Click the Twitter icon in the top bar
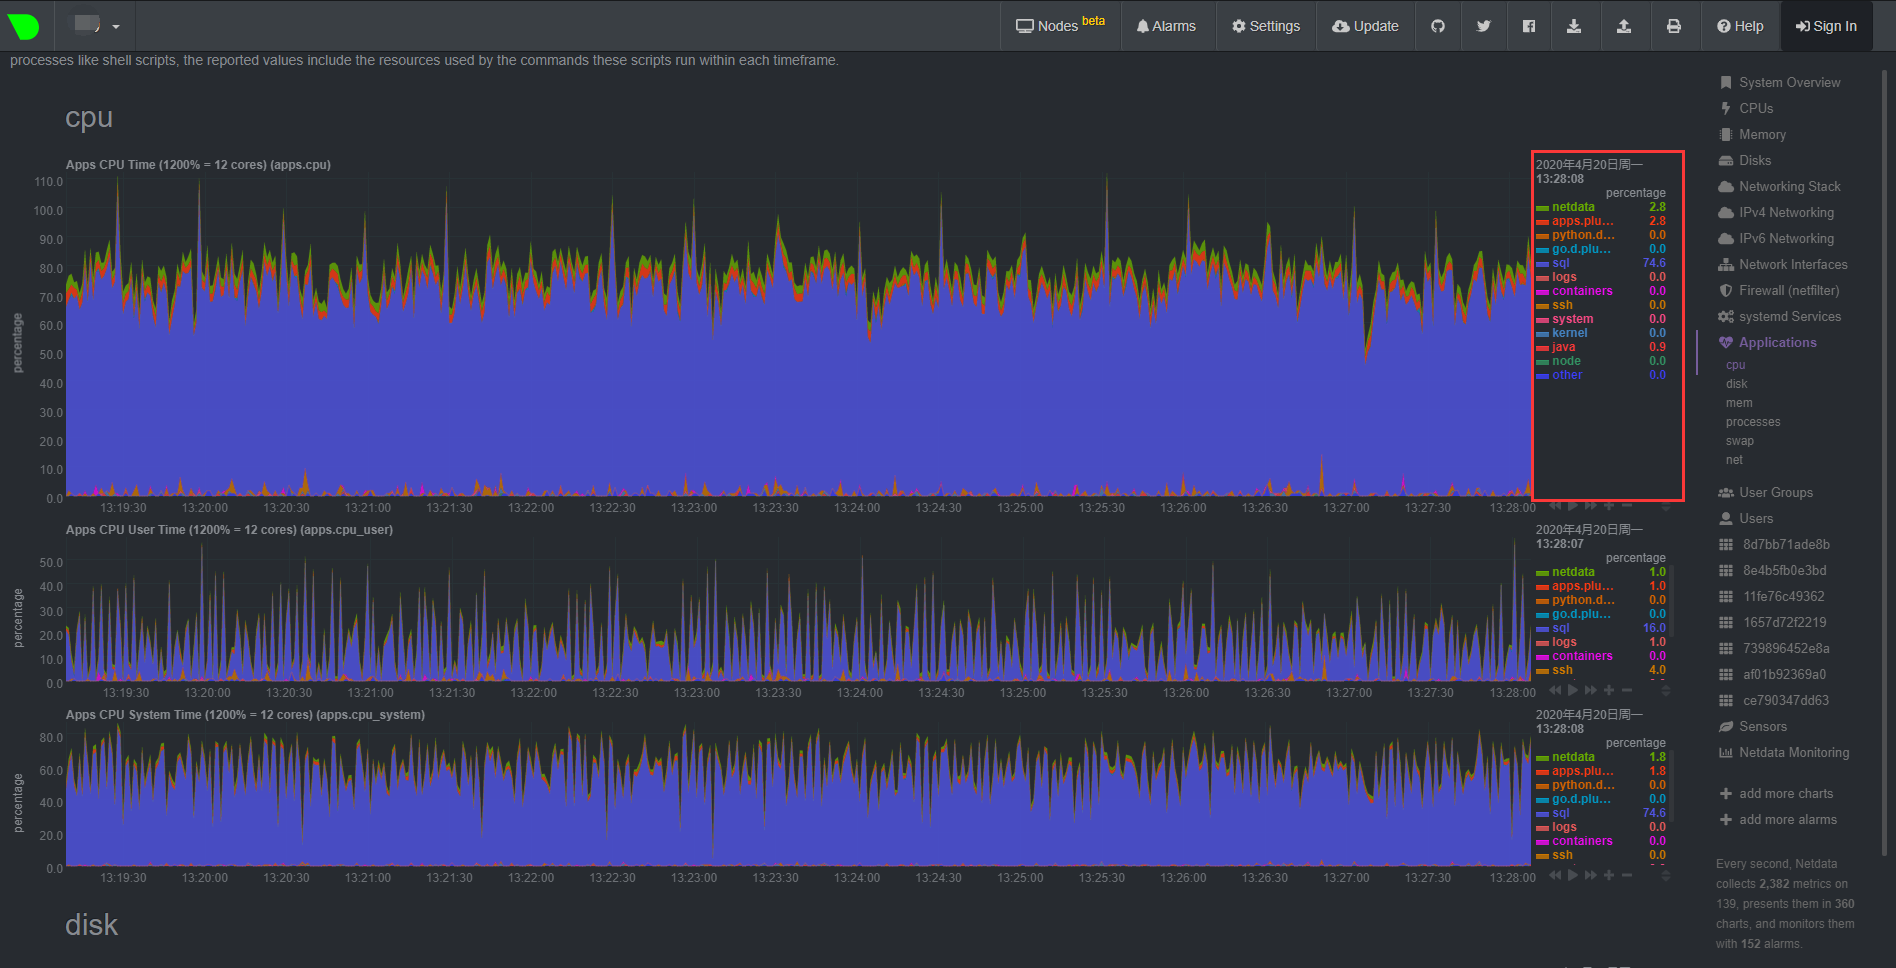This screenshot has height=968, width=1896. 1484,26
